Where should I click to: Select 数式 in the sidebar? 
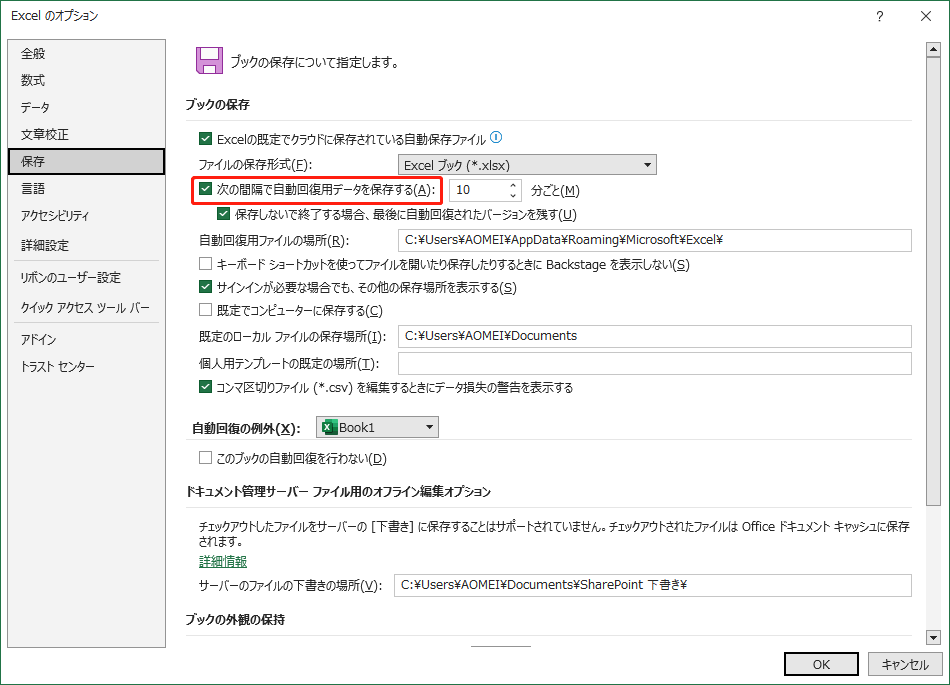click(86, 80)
